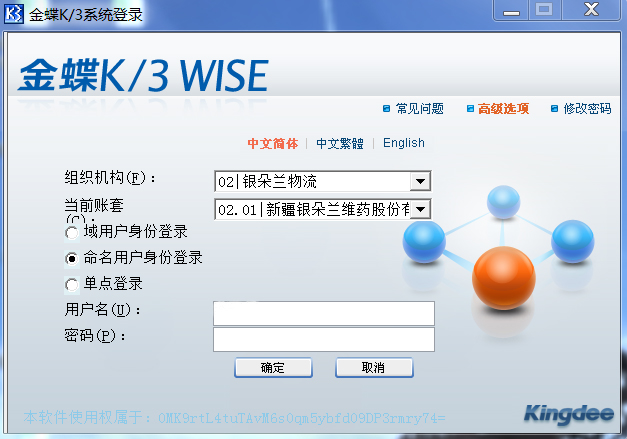Open the 修改密码 change password link

(x=587, y=108)
